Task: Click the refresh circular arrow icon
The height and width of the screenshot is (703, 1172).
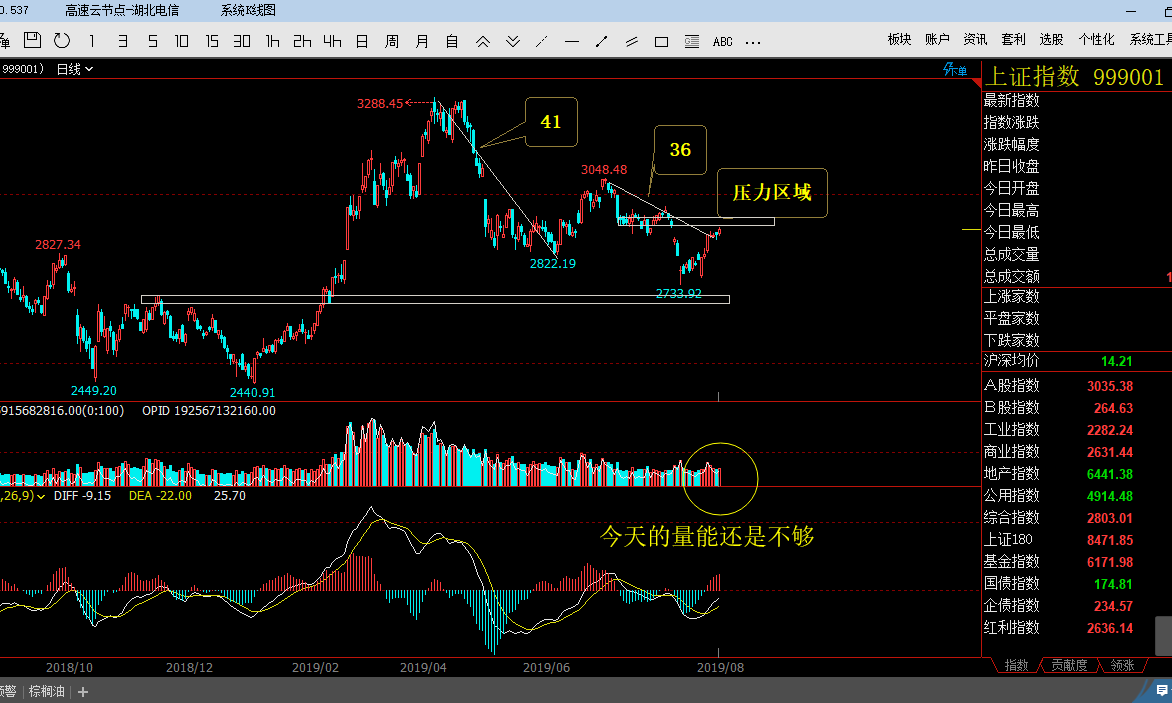Action: tap(62, 40)
